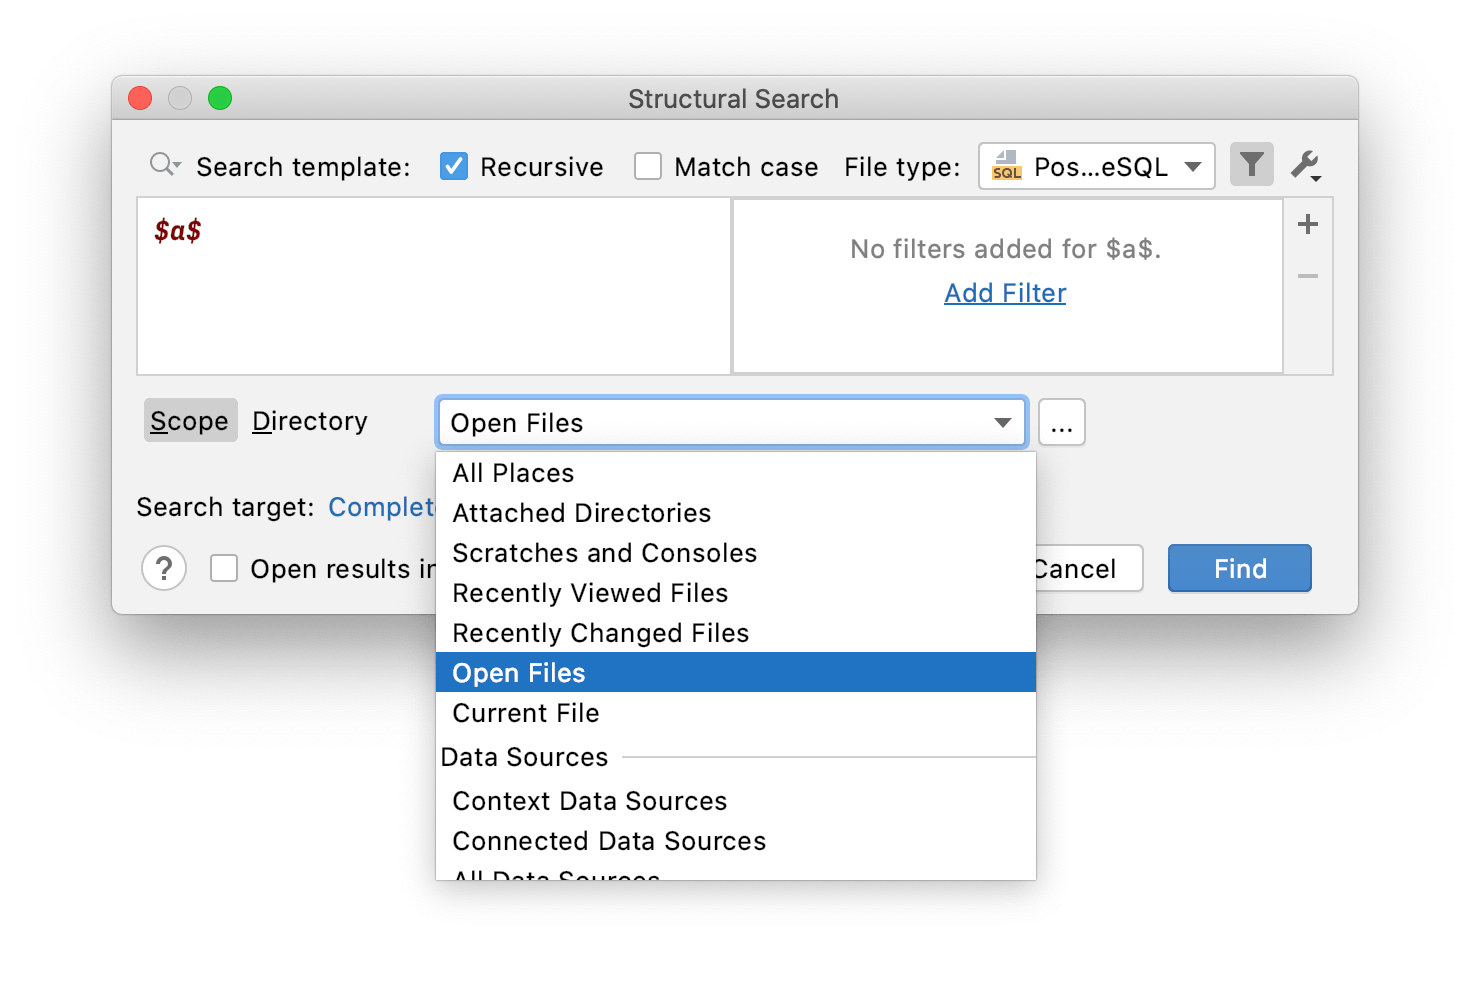This screenshot has width=1470, height=984.
Task: Click the minus icon below plus
Action: coord(1307,277)
